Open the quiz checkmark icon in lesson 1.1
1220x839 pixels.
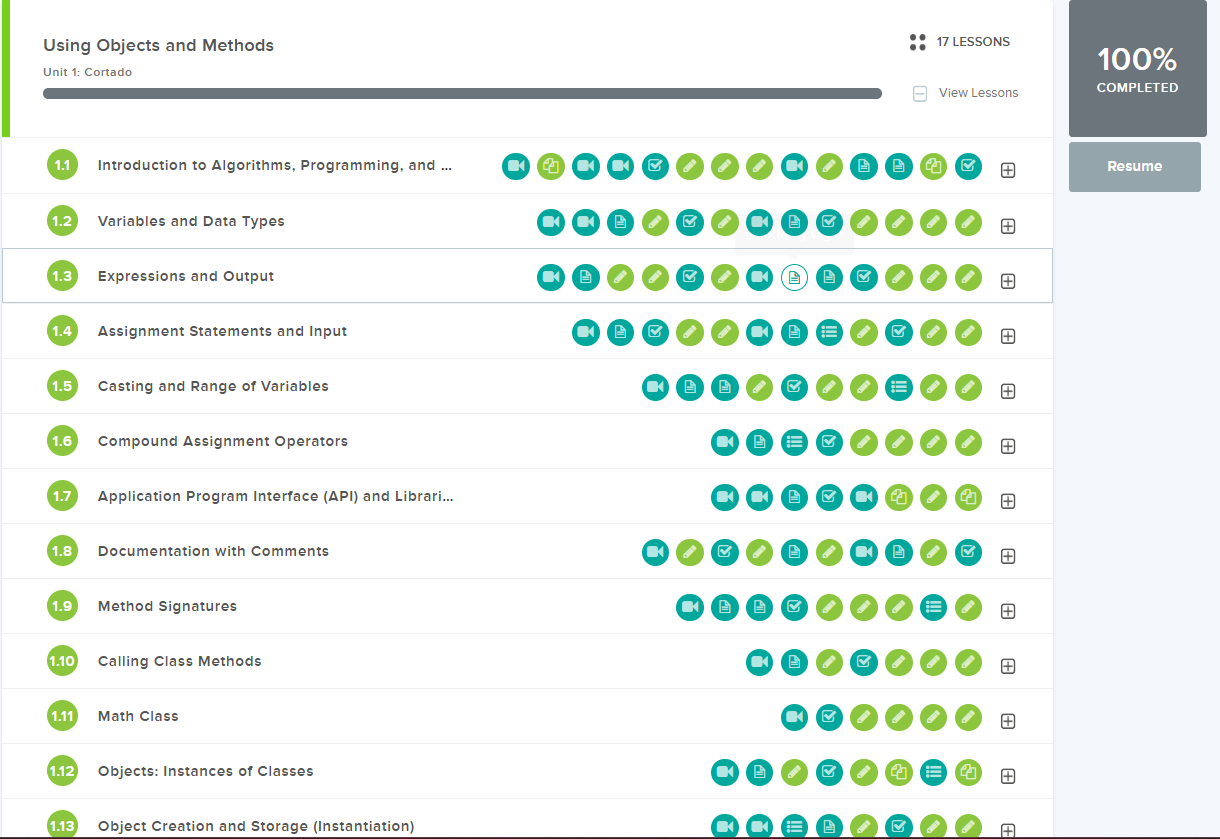tap(655, 166)
